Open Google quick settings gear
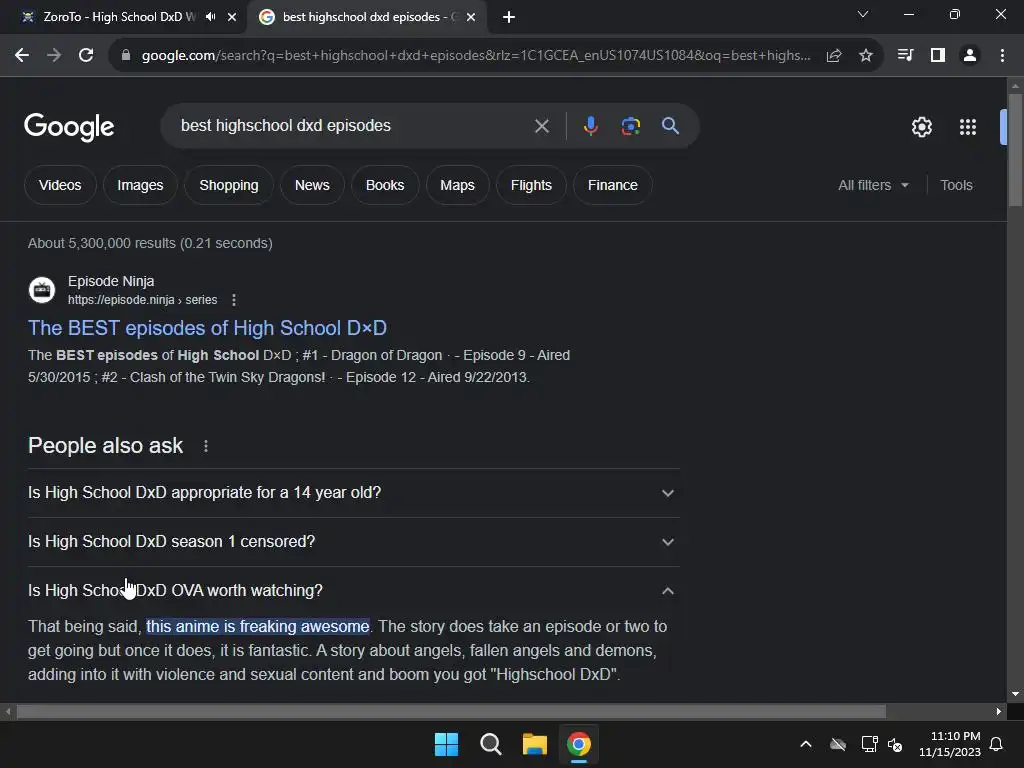 (x=921, y=127)
